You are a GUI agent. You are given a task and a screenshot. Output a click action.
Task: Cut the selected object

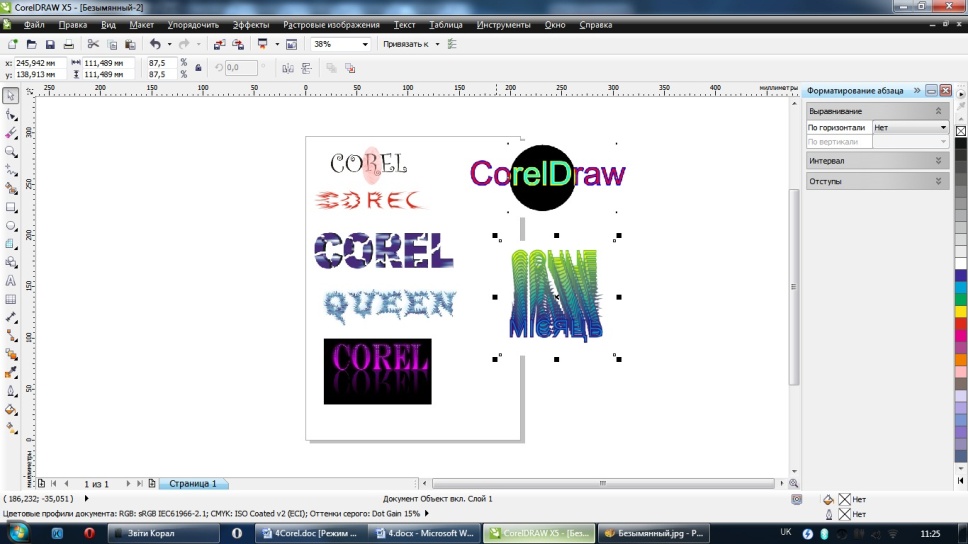93,44
